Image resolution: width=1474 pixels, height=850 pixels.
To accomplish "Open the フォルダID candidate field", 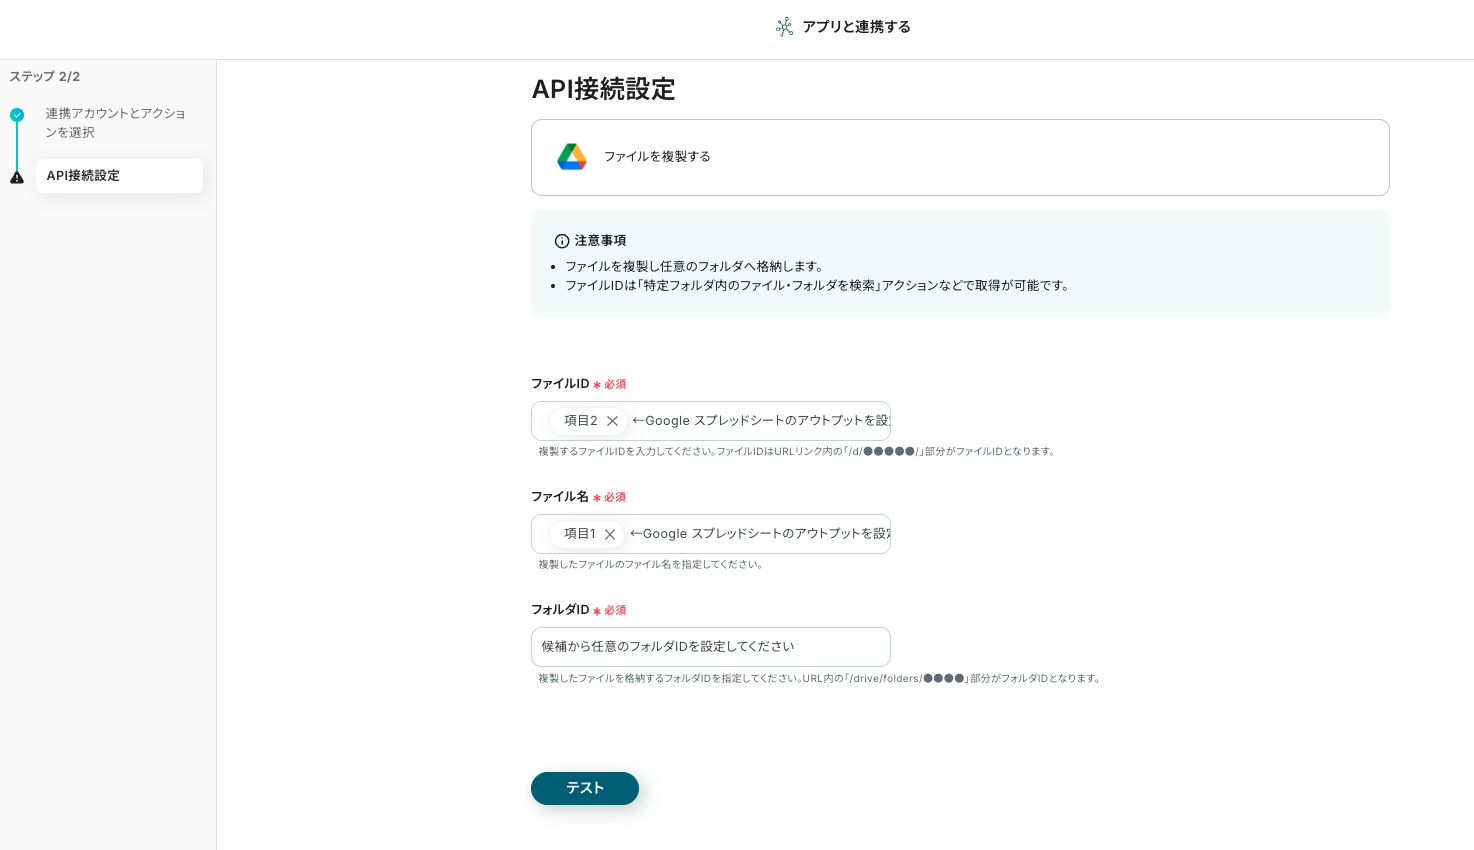I will [711, 647].
